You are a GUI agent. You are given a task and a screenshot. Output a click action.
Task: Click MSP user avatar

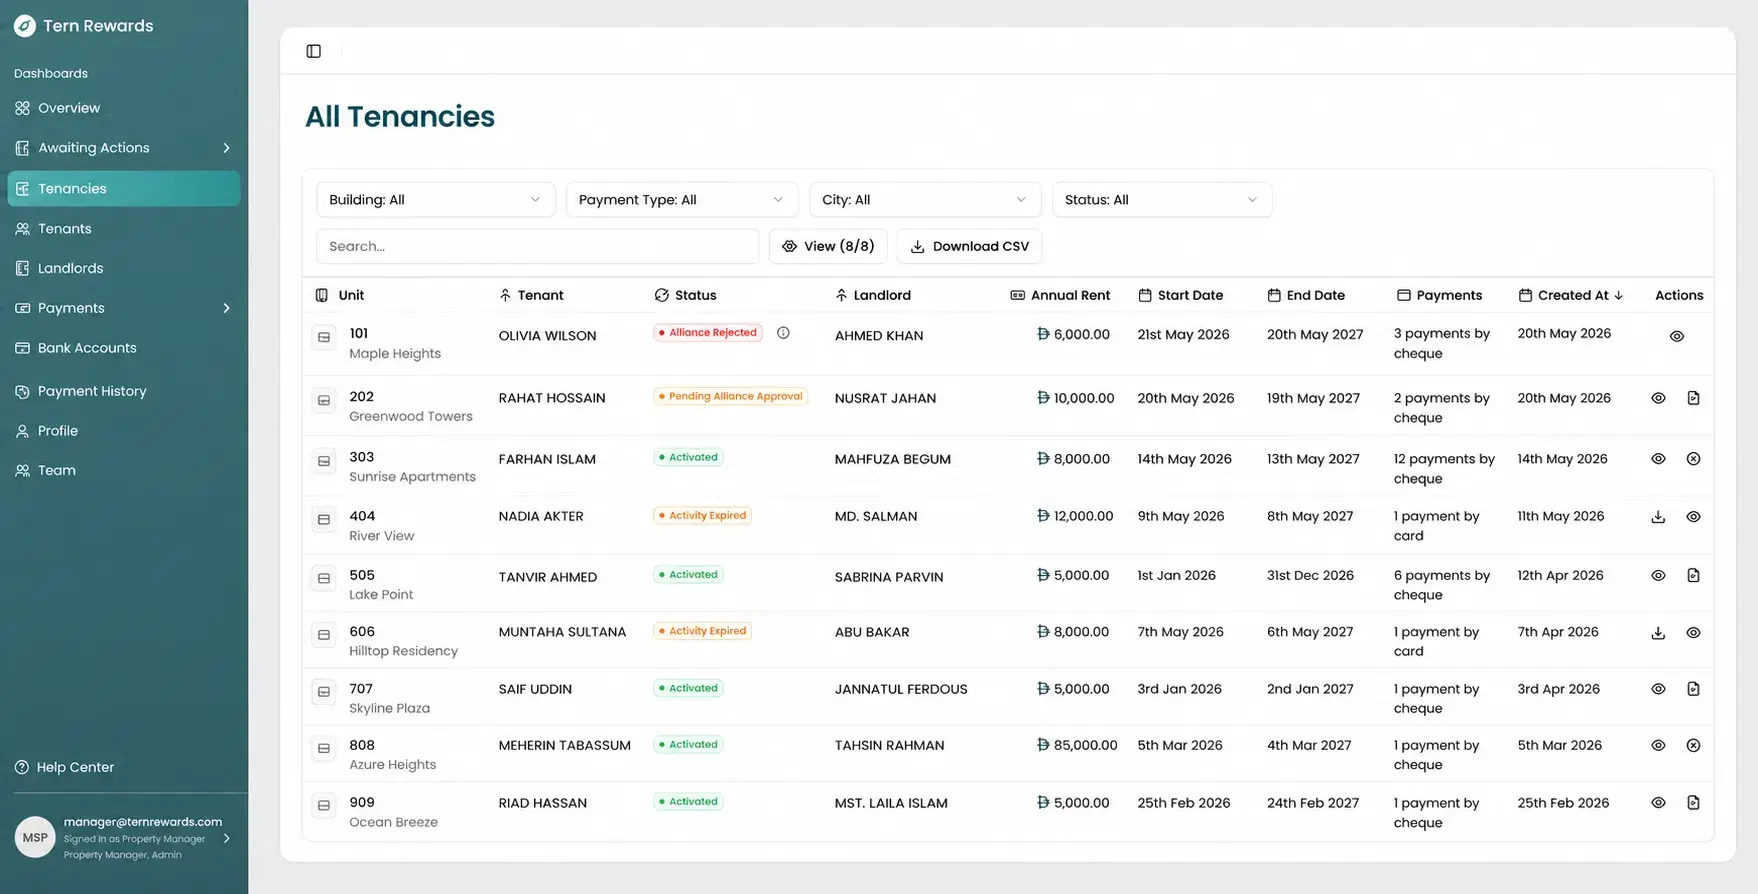click(35, 838)
